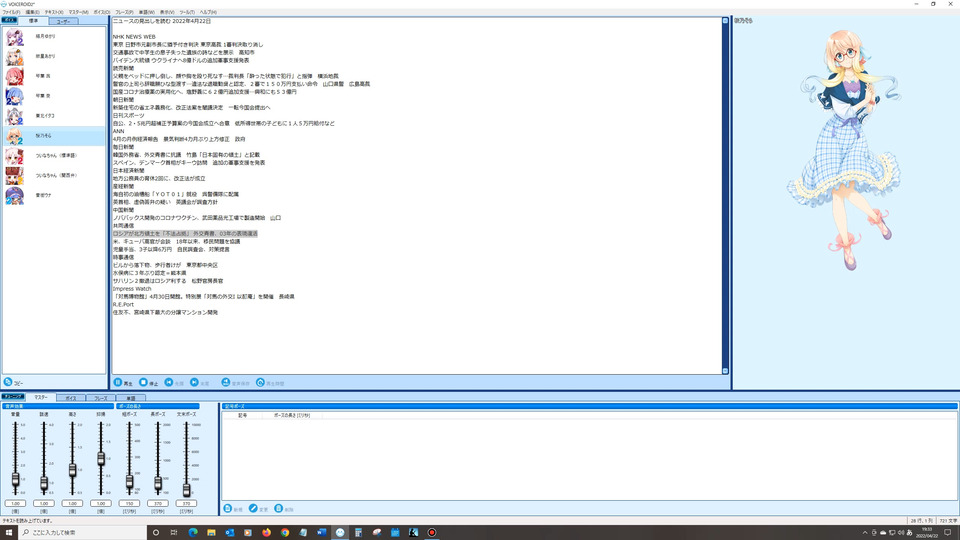The image size is (960, 540).
Task: Click the 話速 speed slider handle
Action: pos(44,484)
